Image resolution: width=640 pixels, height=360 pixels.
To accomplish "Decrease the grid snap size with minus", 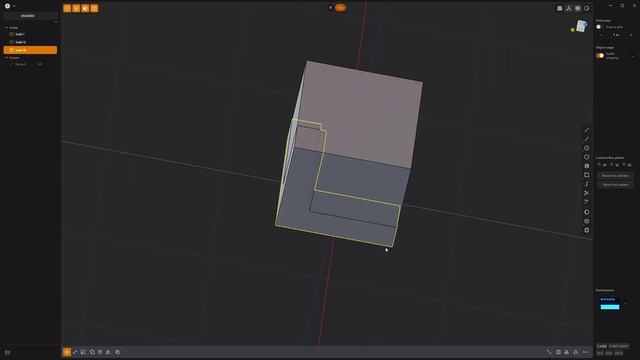I will pyautogui.click(x=600, y=35).
